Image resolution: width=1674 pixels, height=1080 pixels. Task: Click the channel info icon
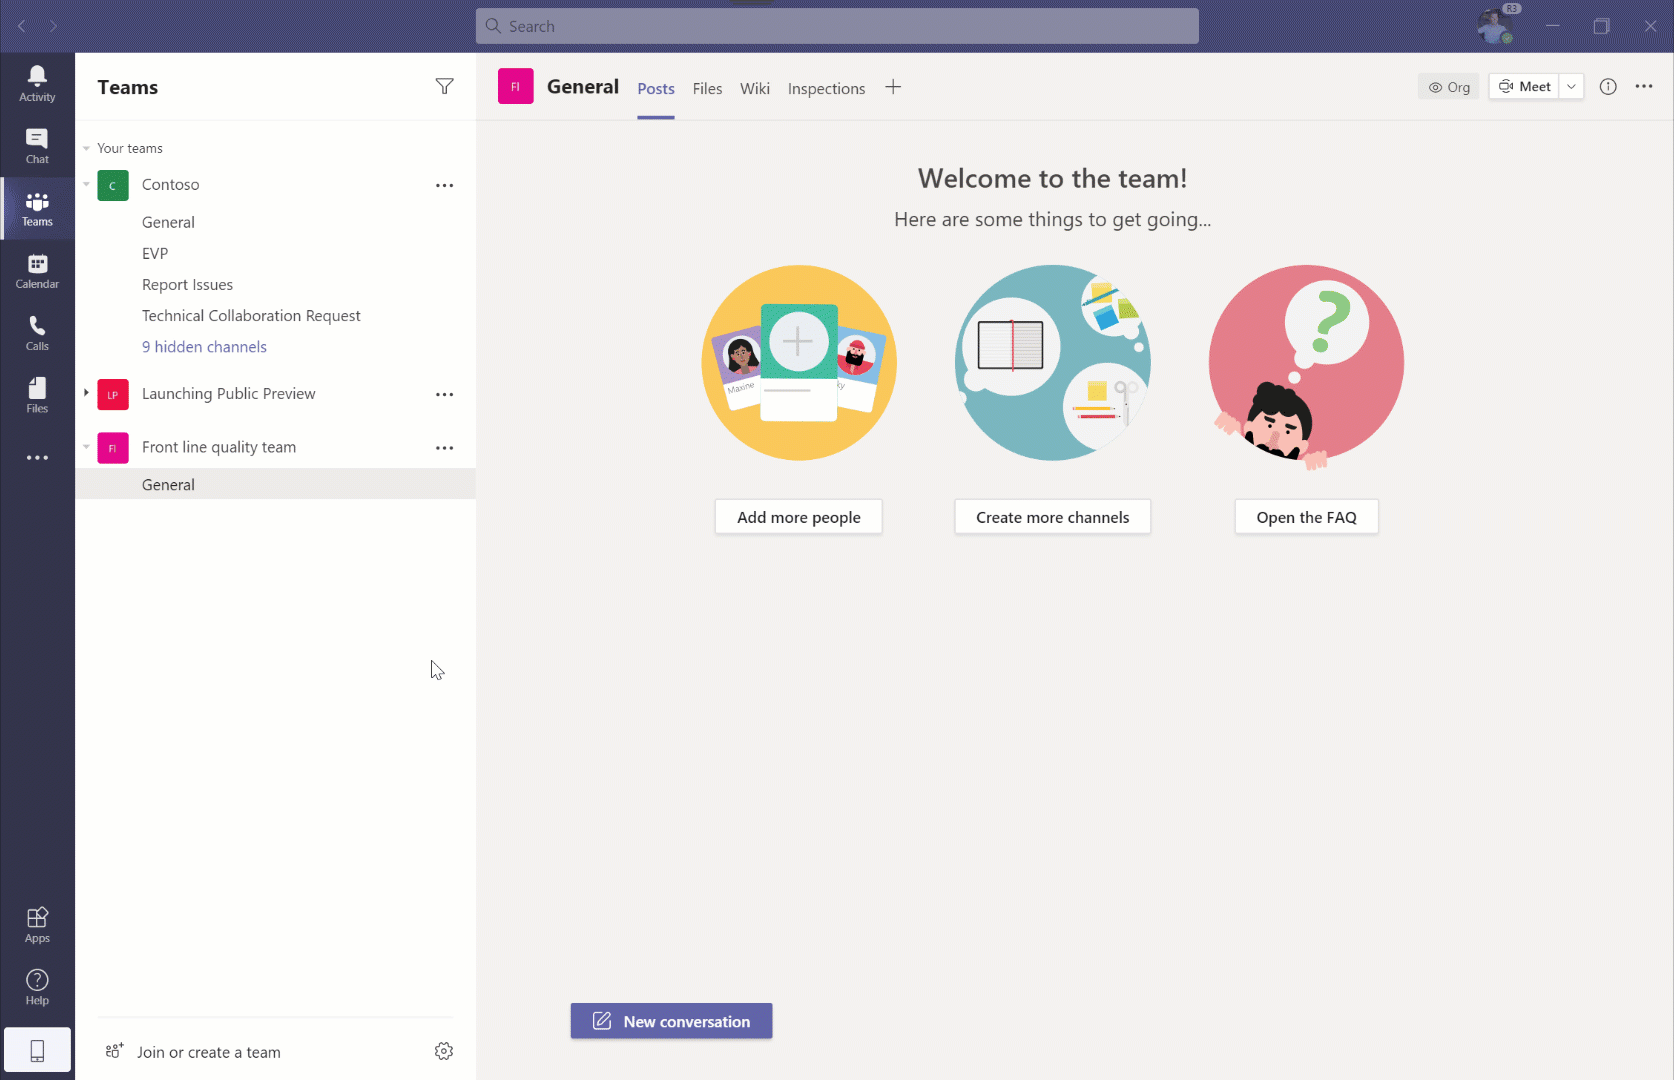(x=1608, y=87)
